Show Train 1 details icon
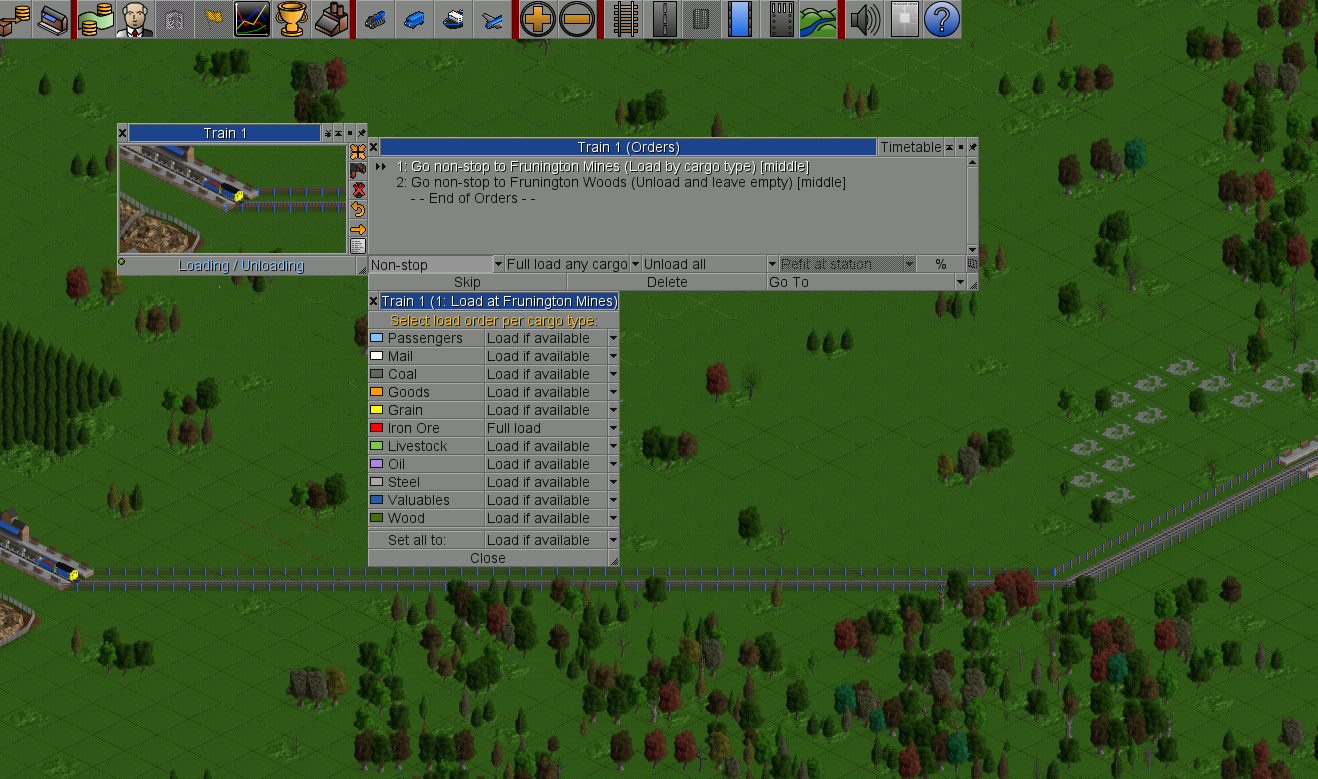The height and width of the screenshot is (779, 1318). coord(358,246)
